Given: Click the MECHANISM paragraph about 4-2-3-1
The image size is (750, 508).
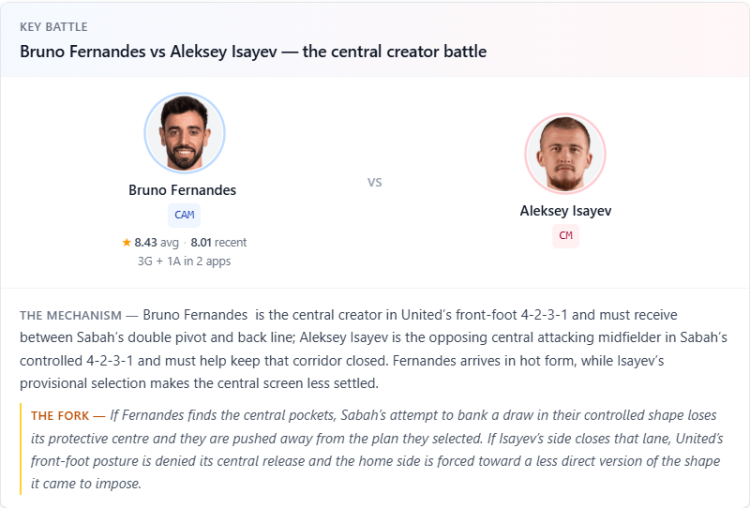Looking at the screenshot, I should tap(374, 349).
